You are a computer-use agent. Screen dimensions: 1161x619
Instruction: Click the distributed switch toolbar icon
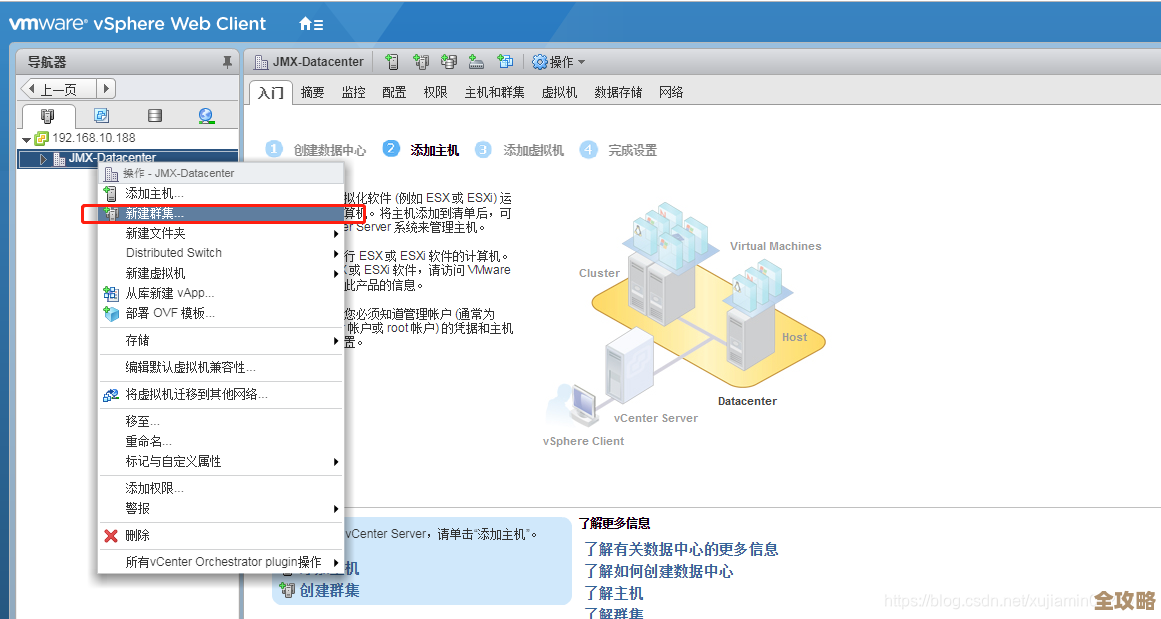tap(476, 61)
